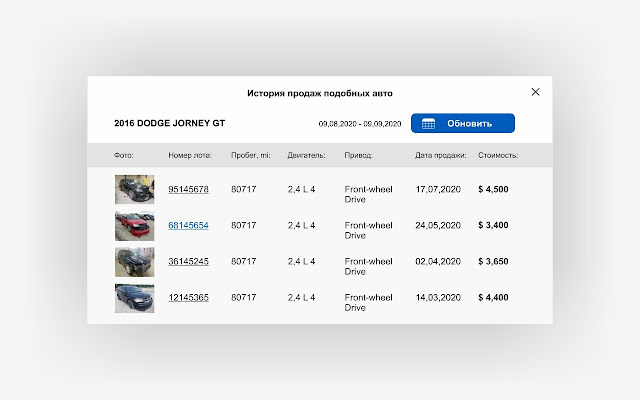
Task: Click the Привод column header
Action: 358,155
